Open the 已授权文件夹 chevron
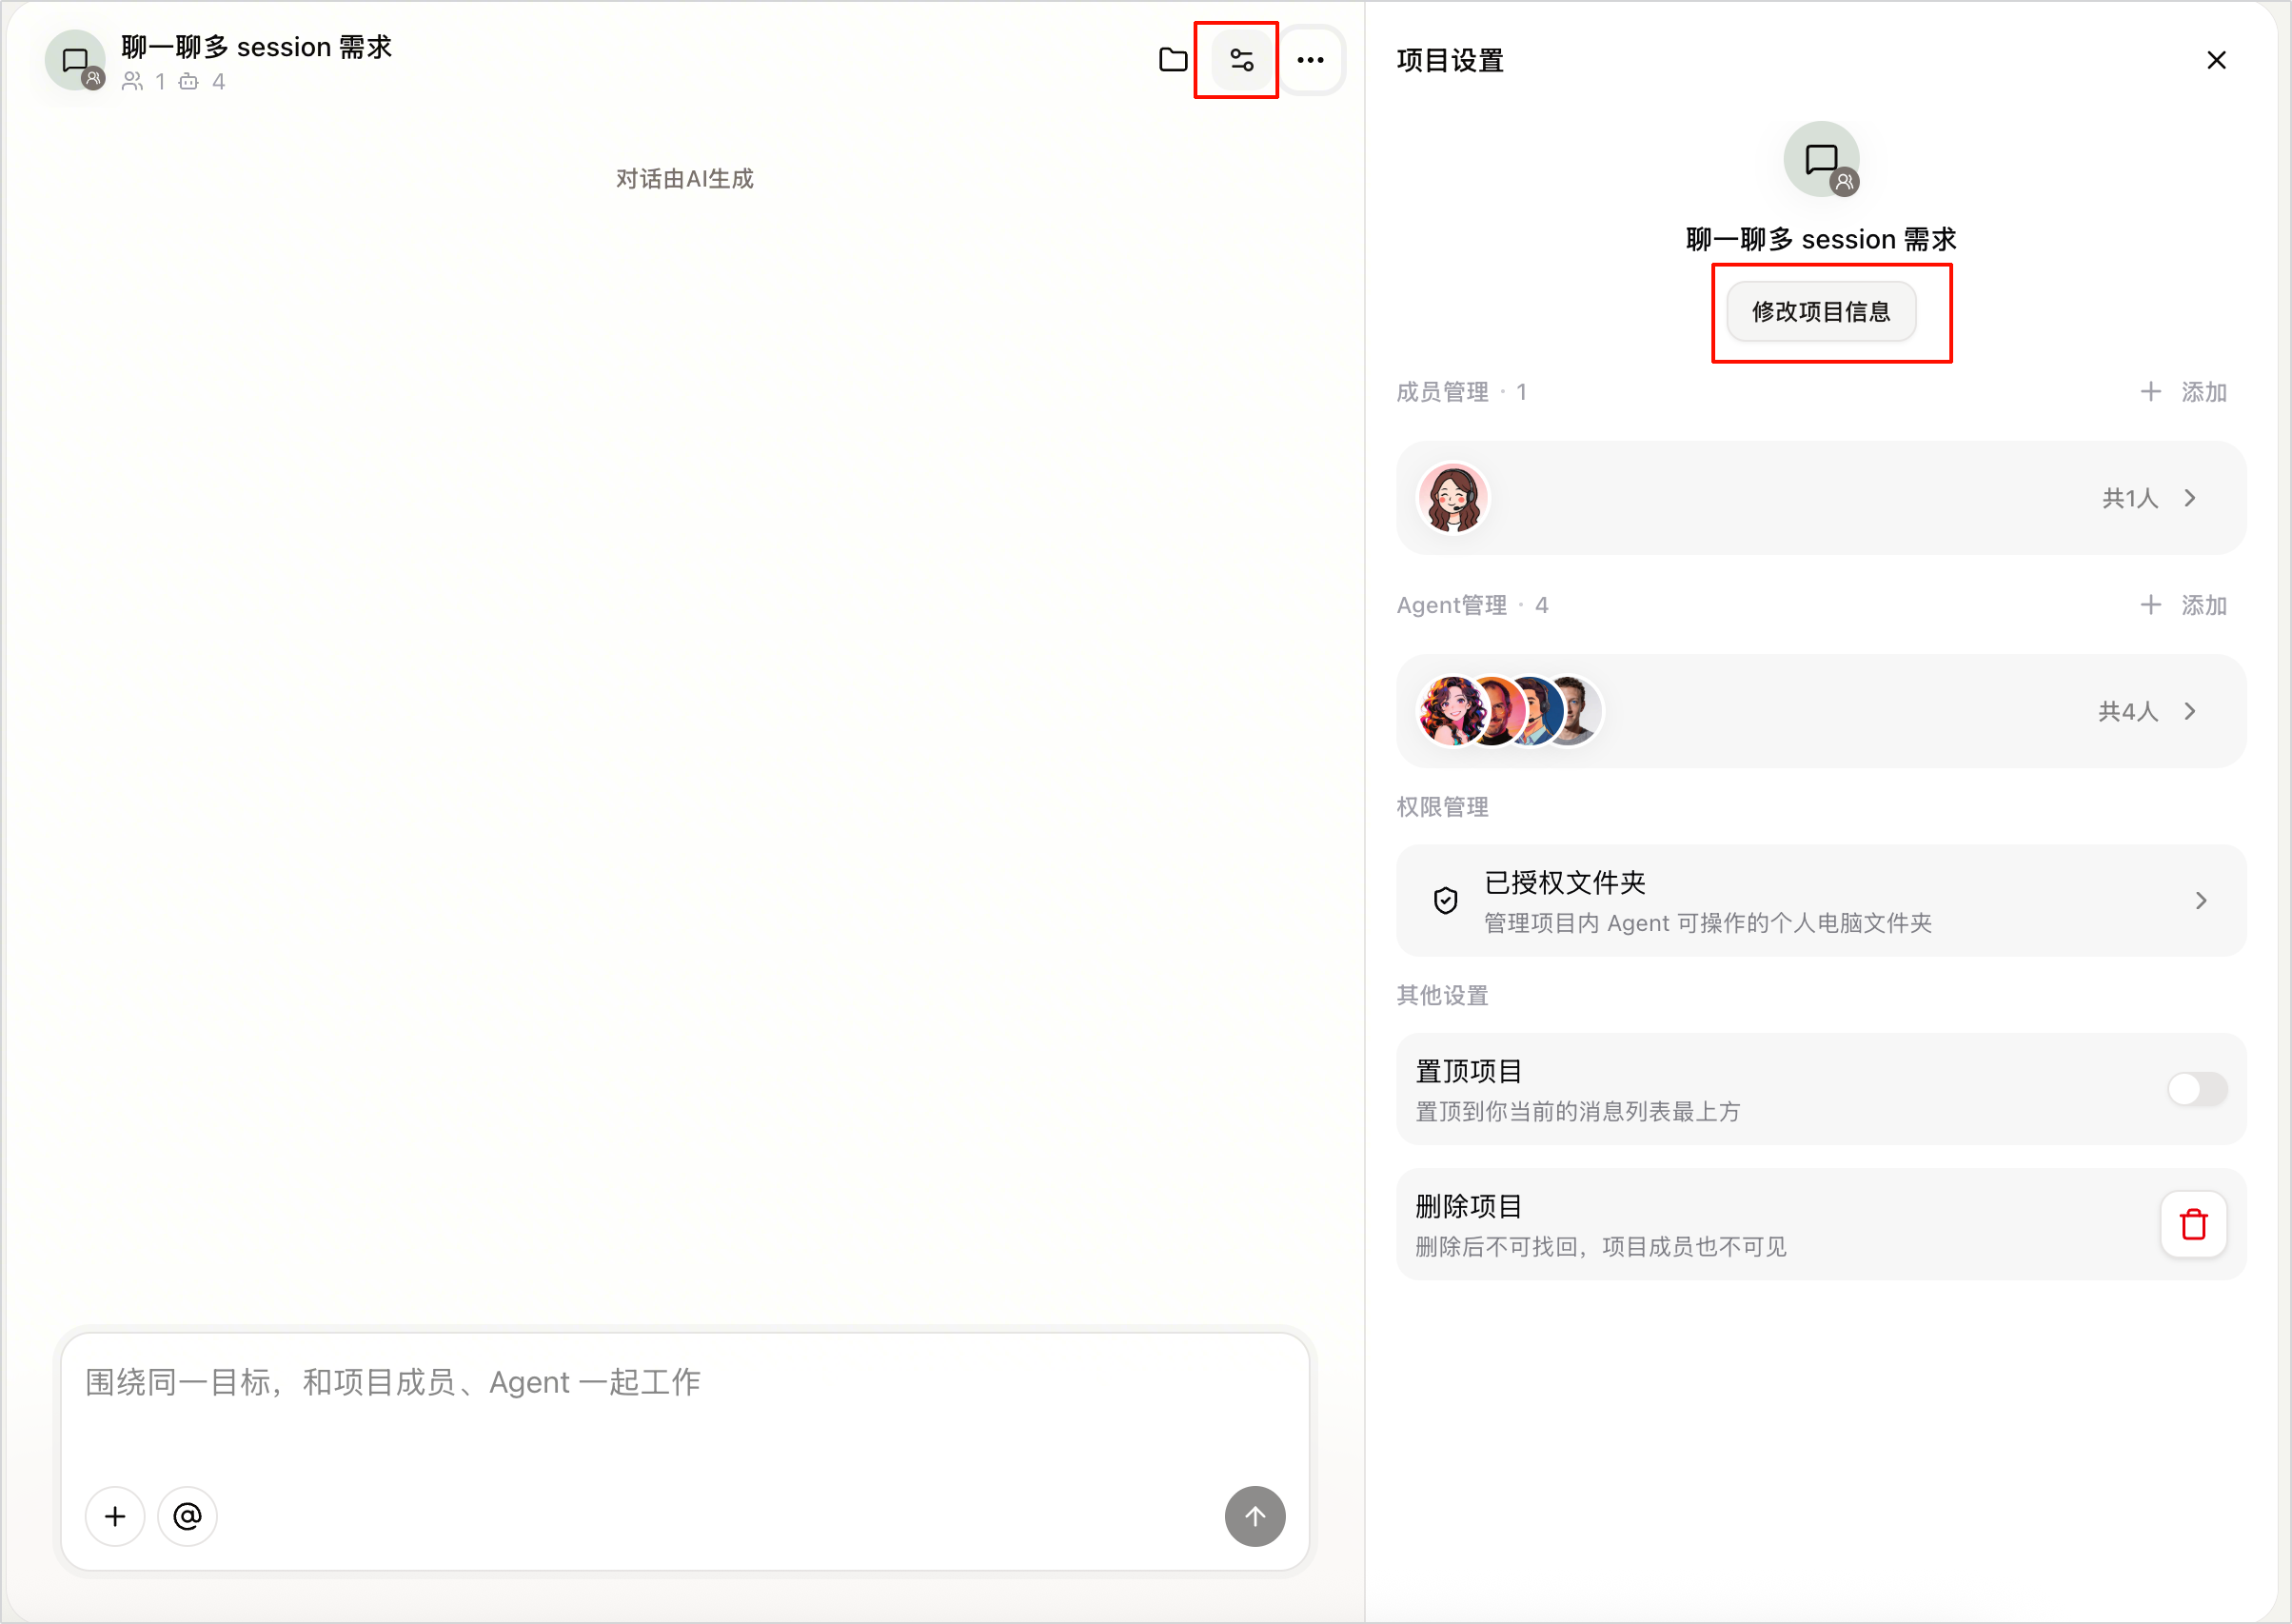Image resolution: width=2292 pixels, height=1624 pixels. [x=2200, y=900]
